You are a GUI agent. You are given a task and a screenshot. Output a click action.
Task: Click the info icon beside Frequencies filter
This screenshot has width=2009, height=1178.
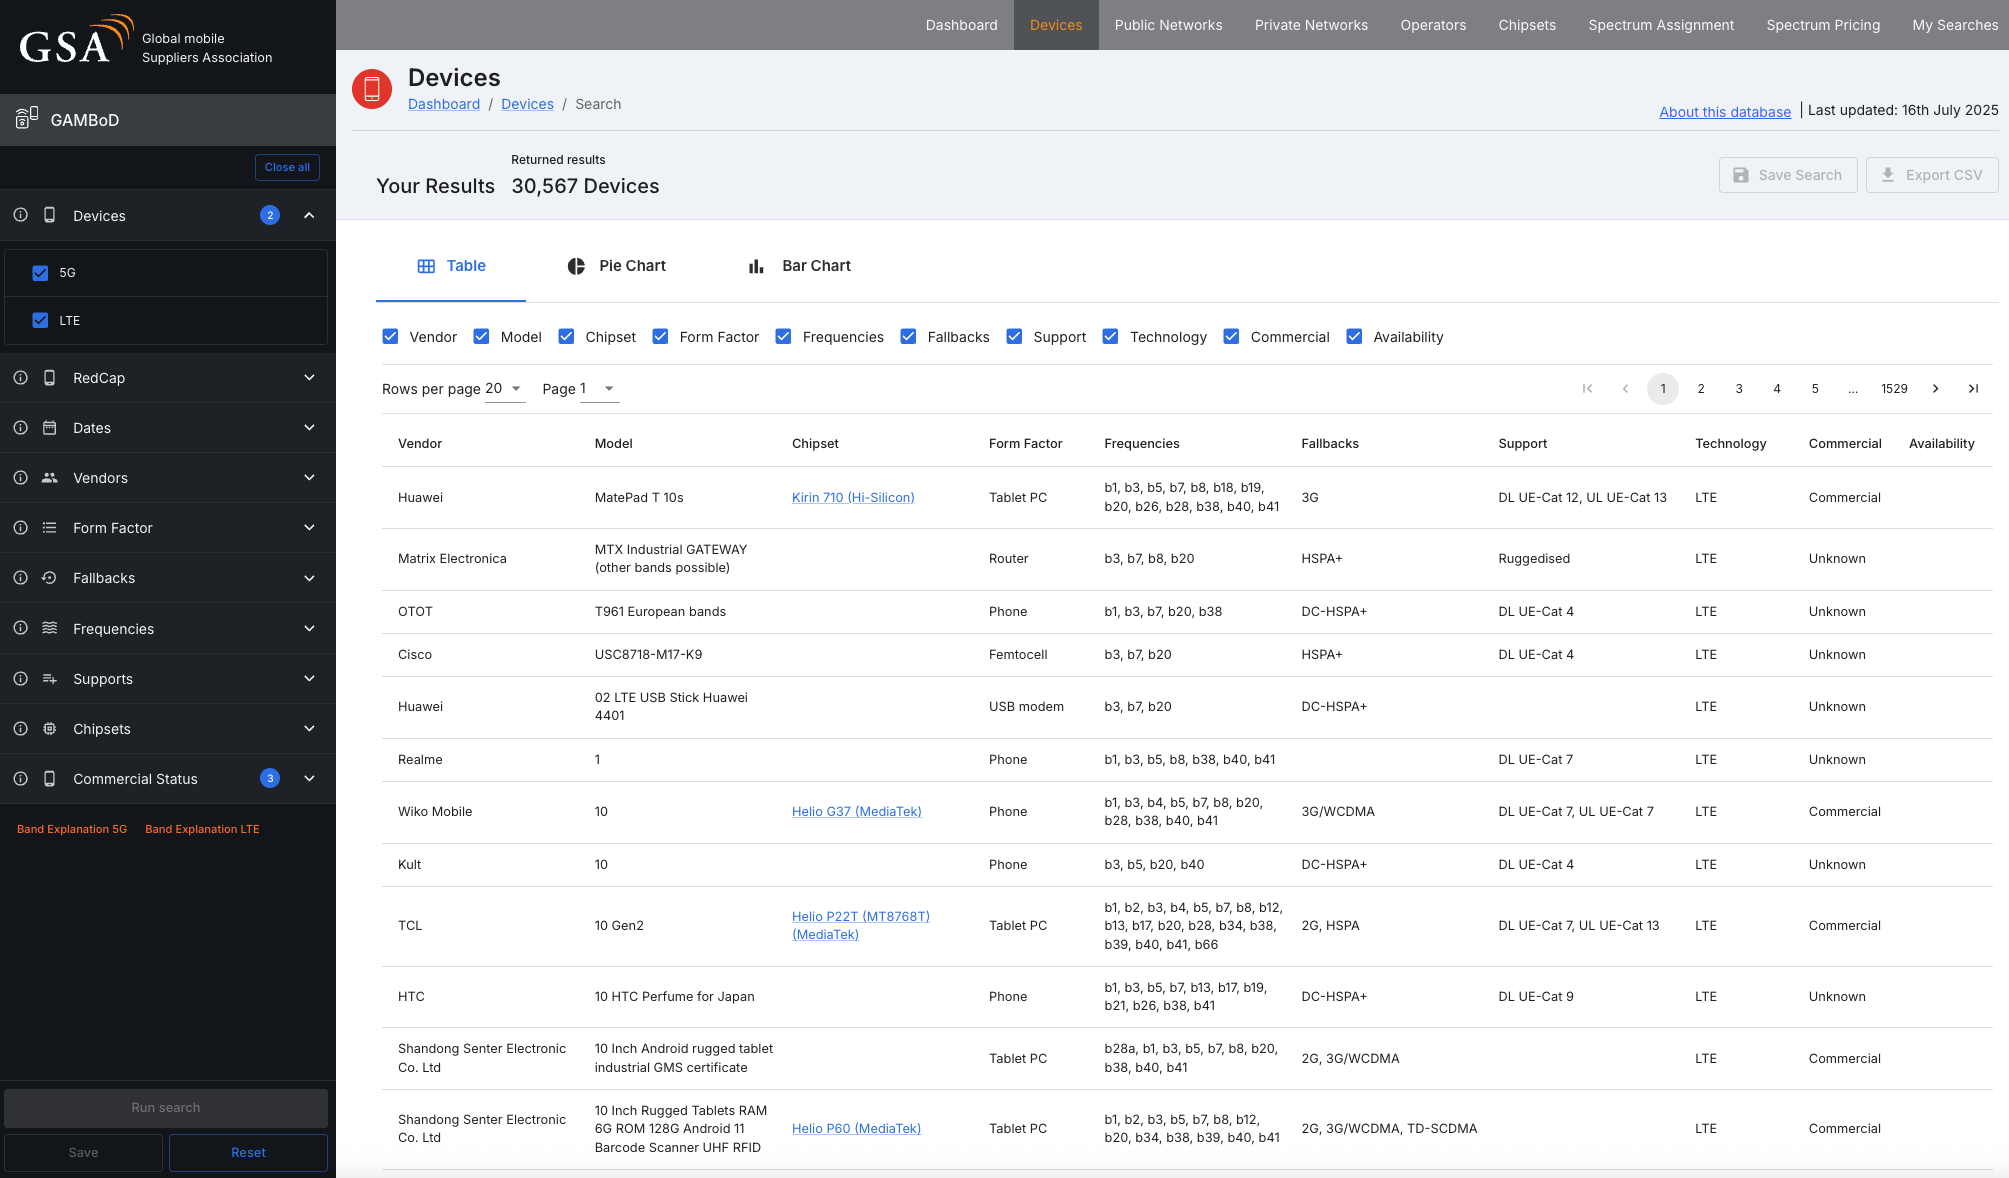click(x=20, y=628)
